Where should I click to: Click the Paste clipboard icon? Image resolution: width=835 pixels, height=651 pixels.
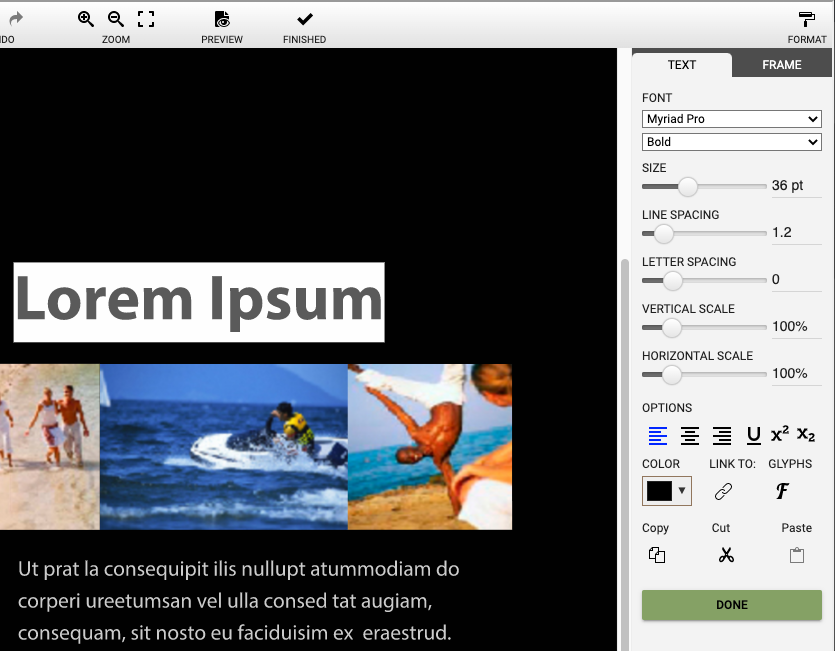(797, 555)
